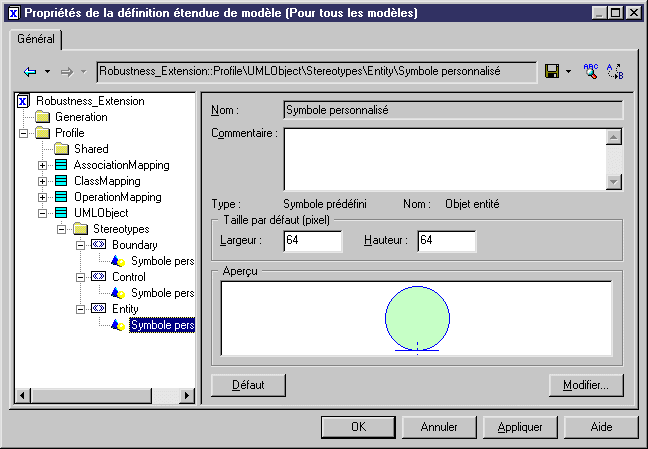The image size is (648, 449).
Task: Click the Generation folder icon
Action: pyautogui.click(x=43, y=117)
